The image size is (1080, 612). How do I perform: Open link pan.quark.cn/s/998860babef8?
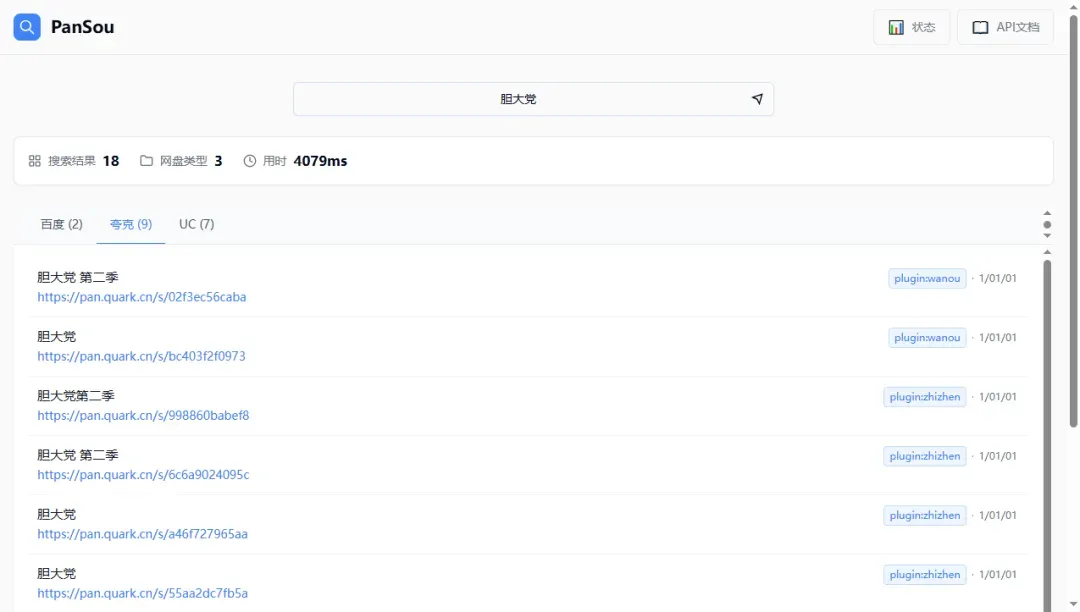click(143, 415)
